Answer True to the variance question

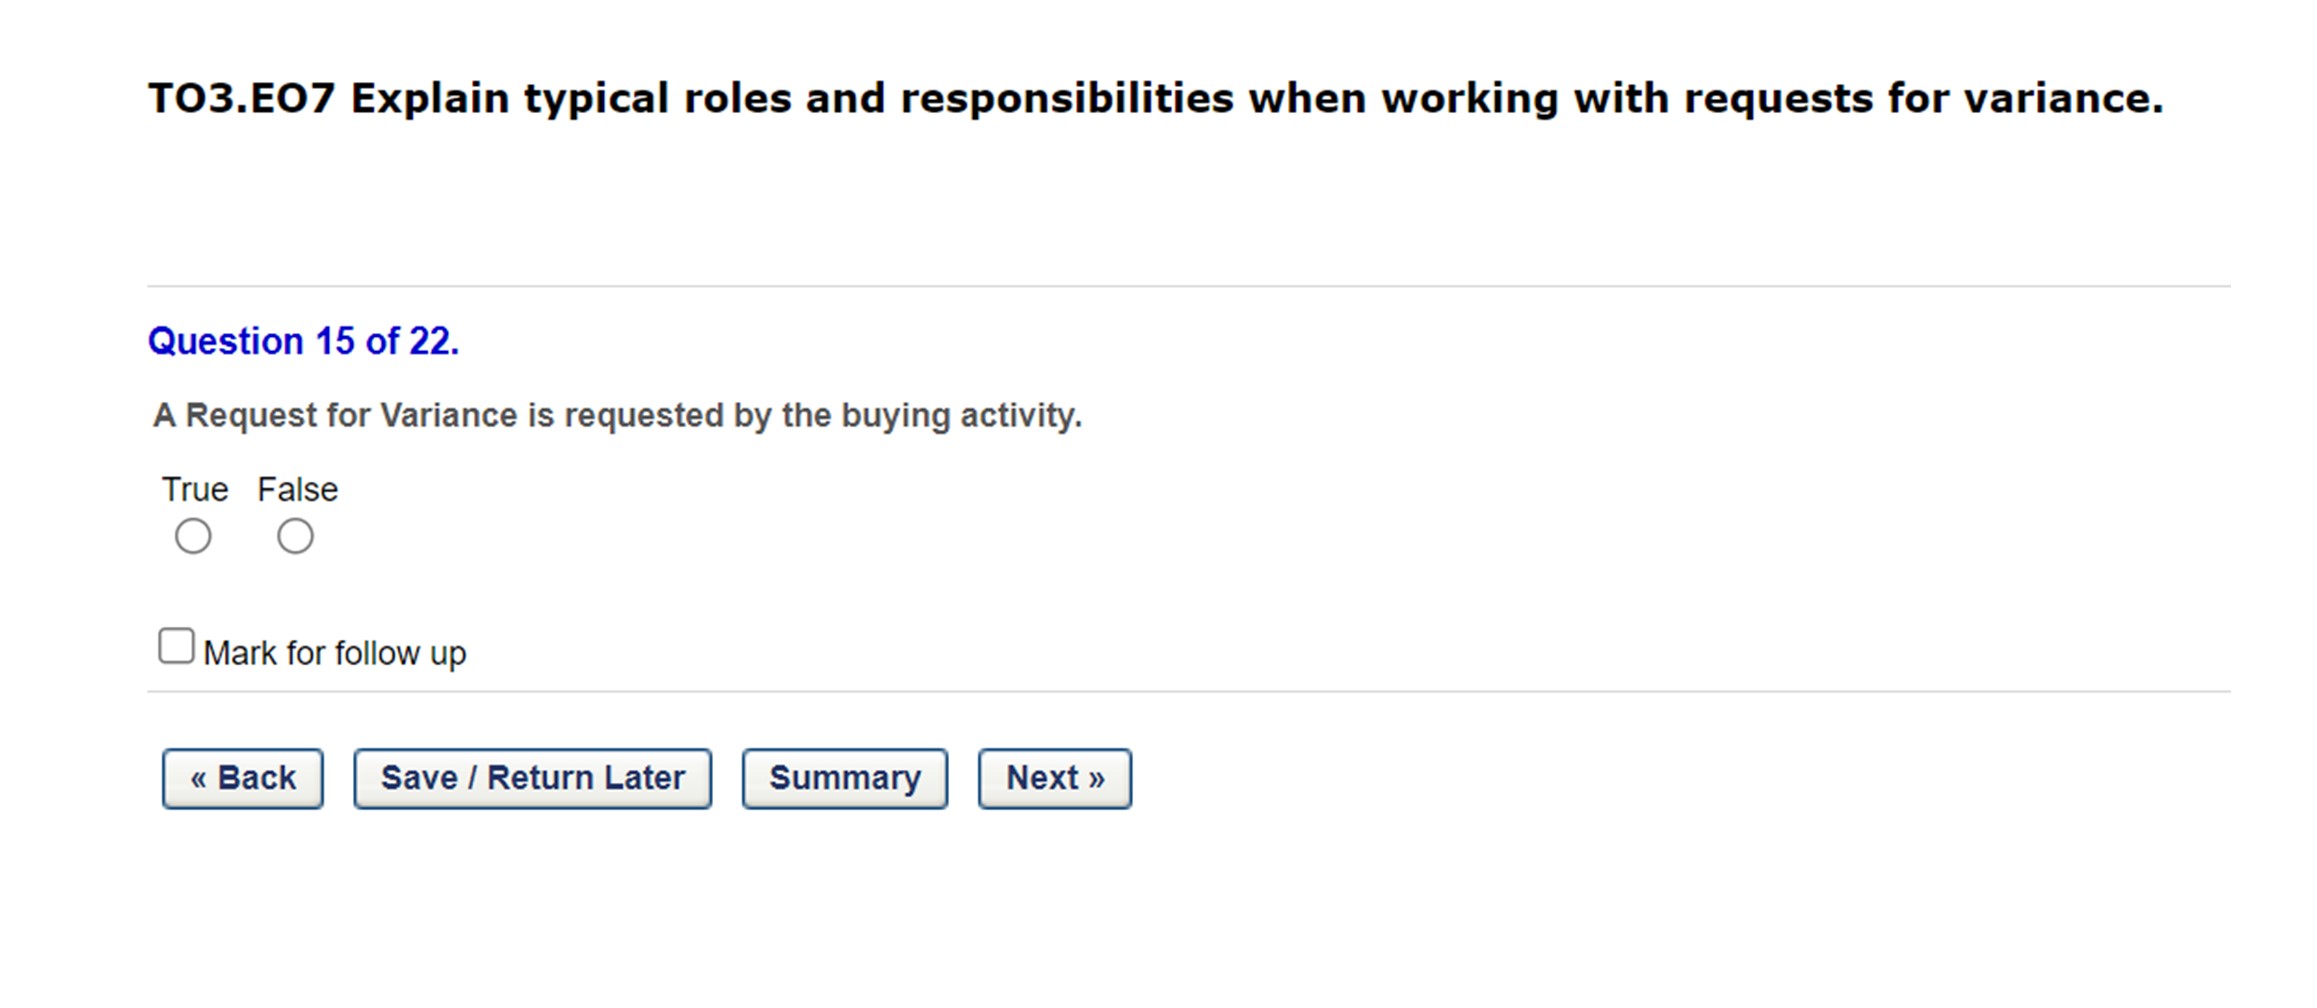(x=193, y=536)
